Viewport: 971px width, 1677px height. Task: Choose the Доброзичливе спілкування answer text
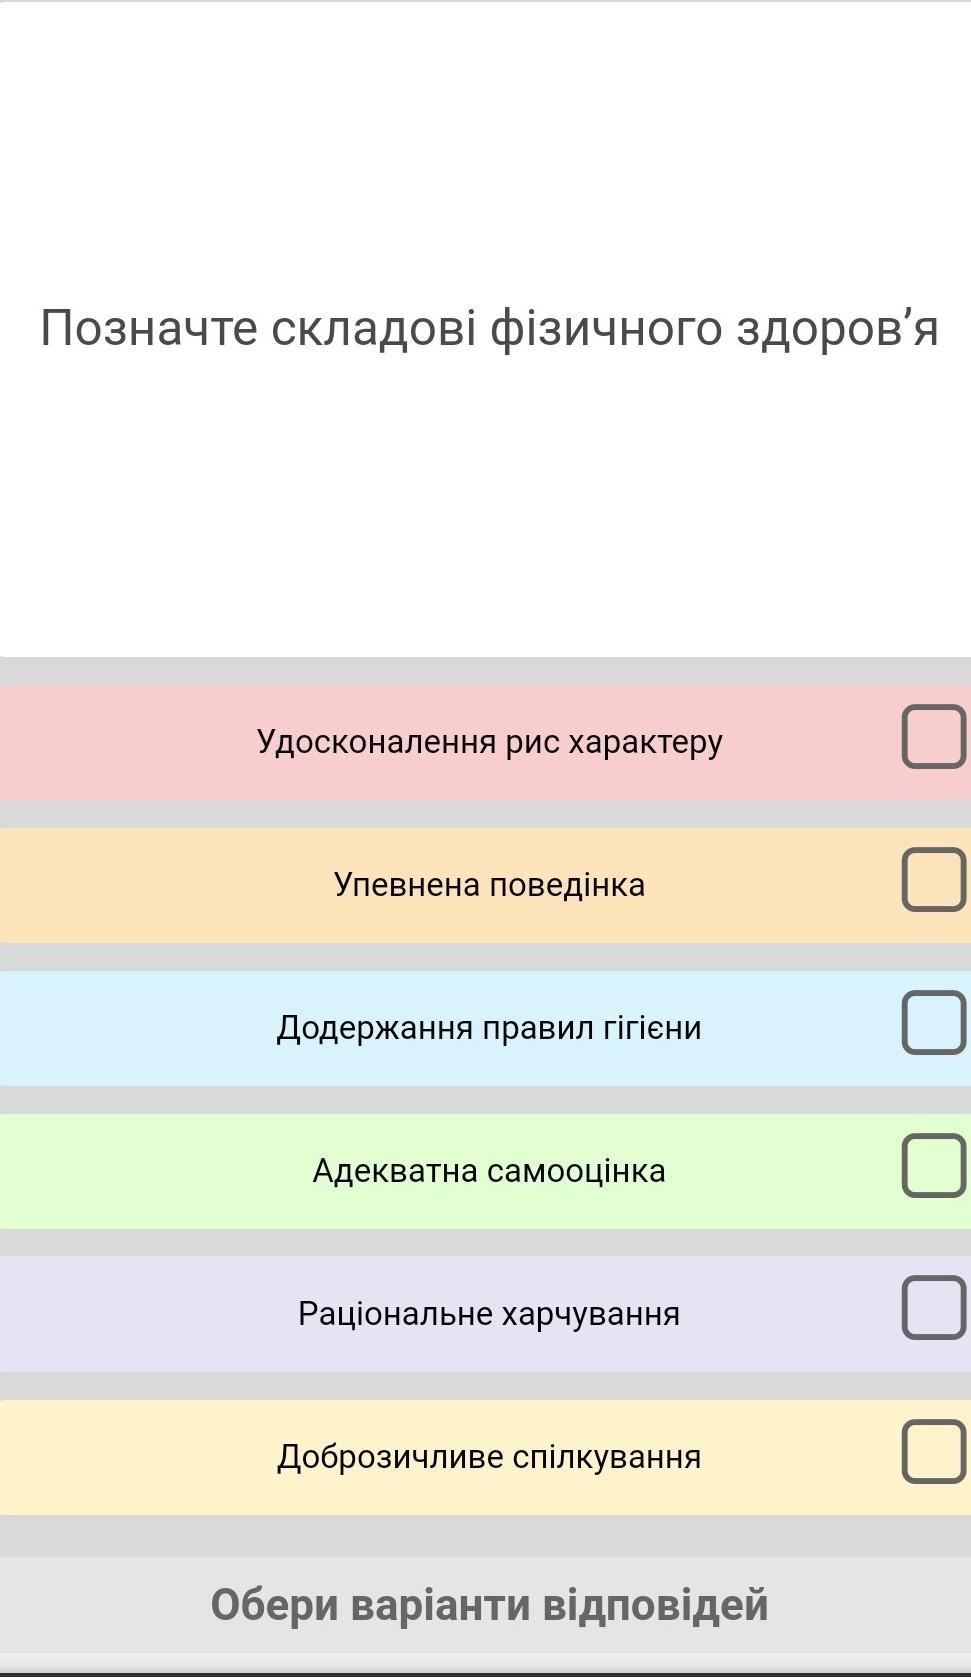click(489, 1457)
